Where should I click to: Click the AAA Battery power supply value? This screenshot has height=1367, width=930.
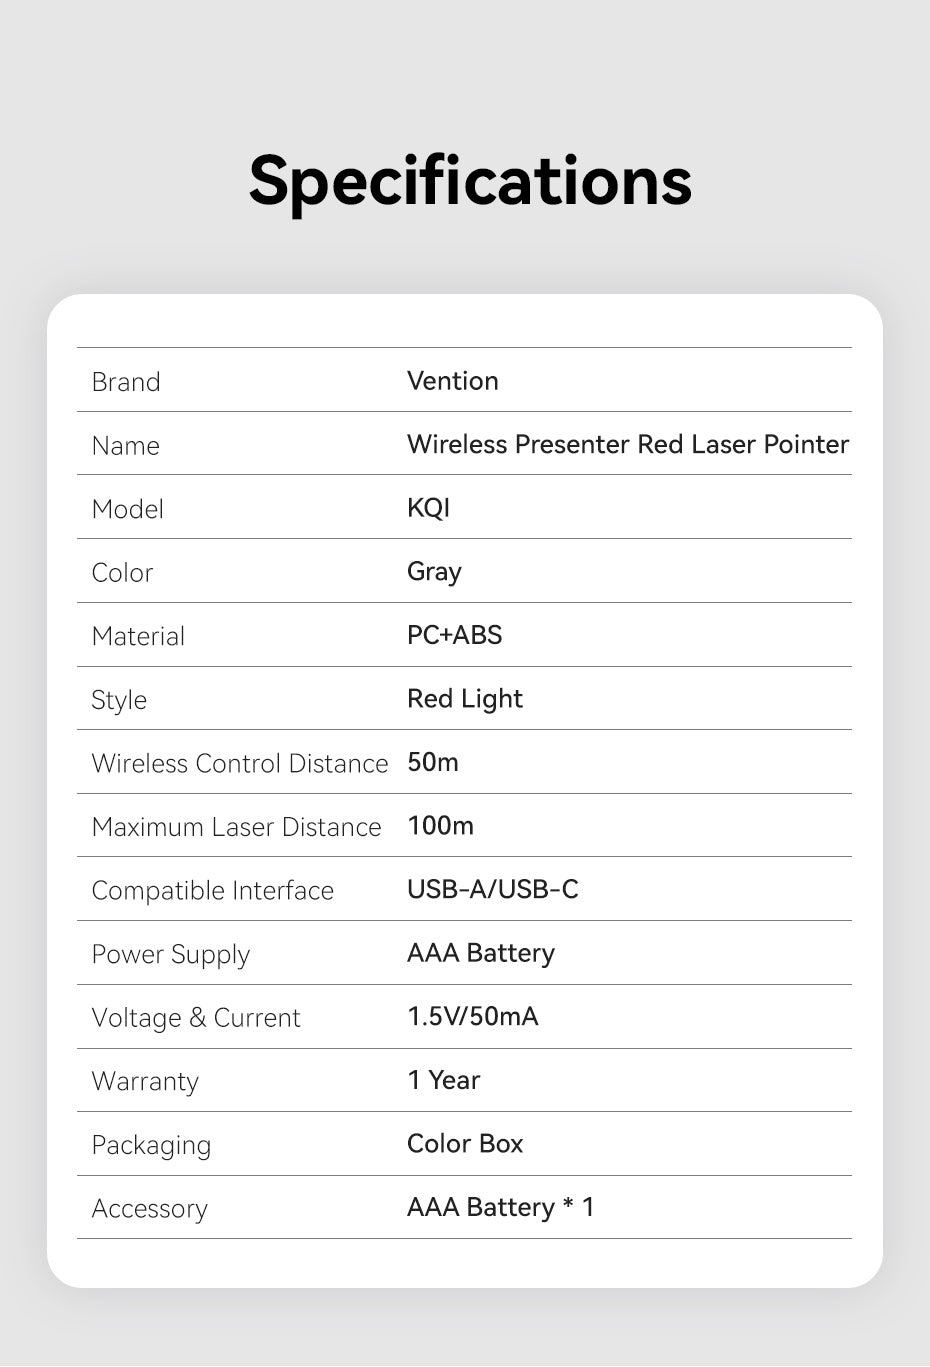481,953
